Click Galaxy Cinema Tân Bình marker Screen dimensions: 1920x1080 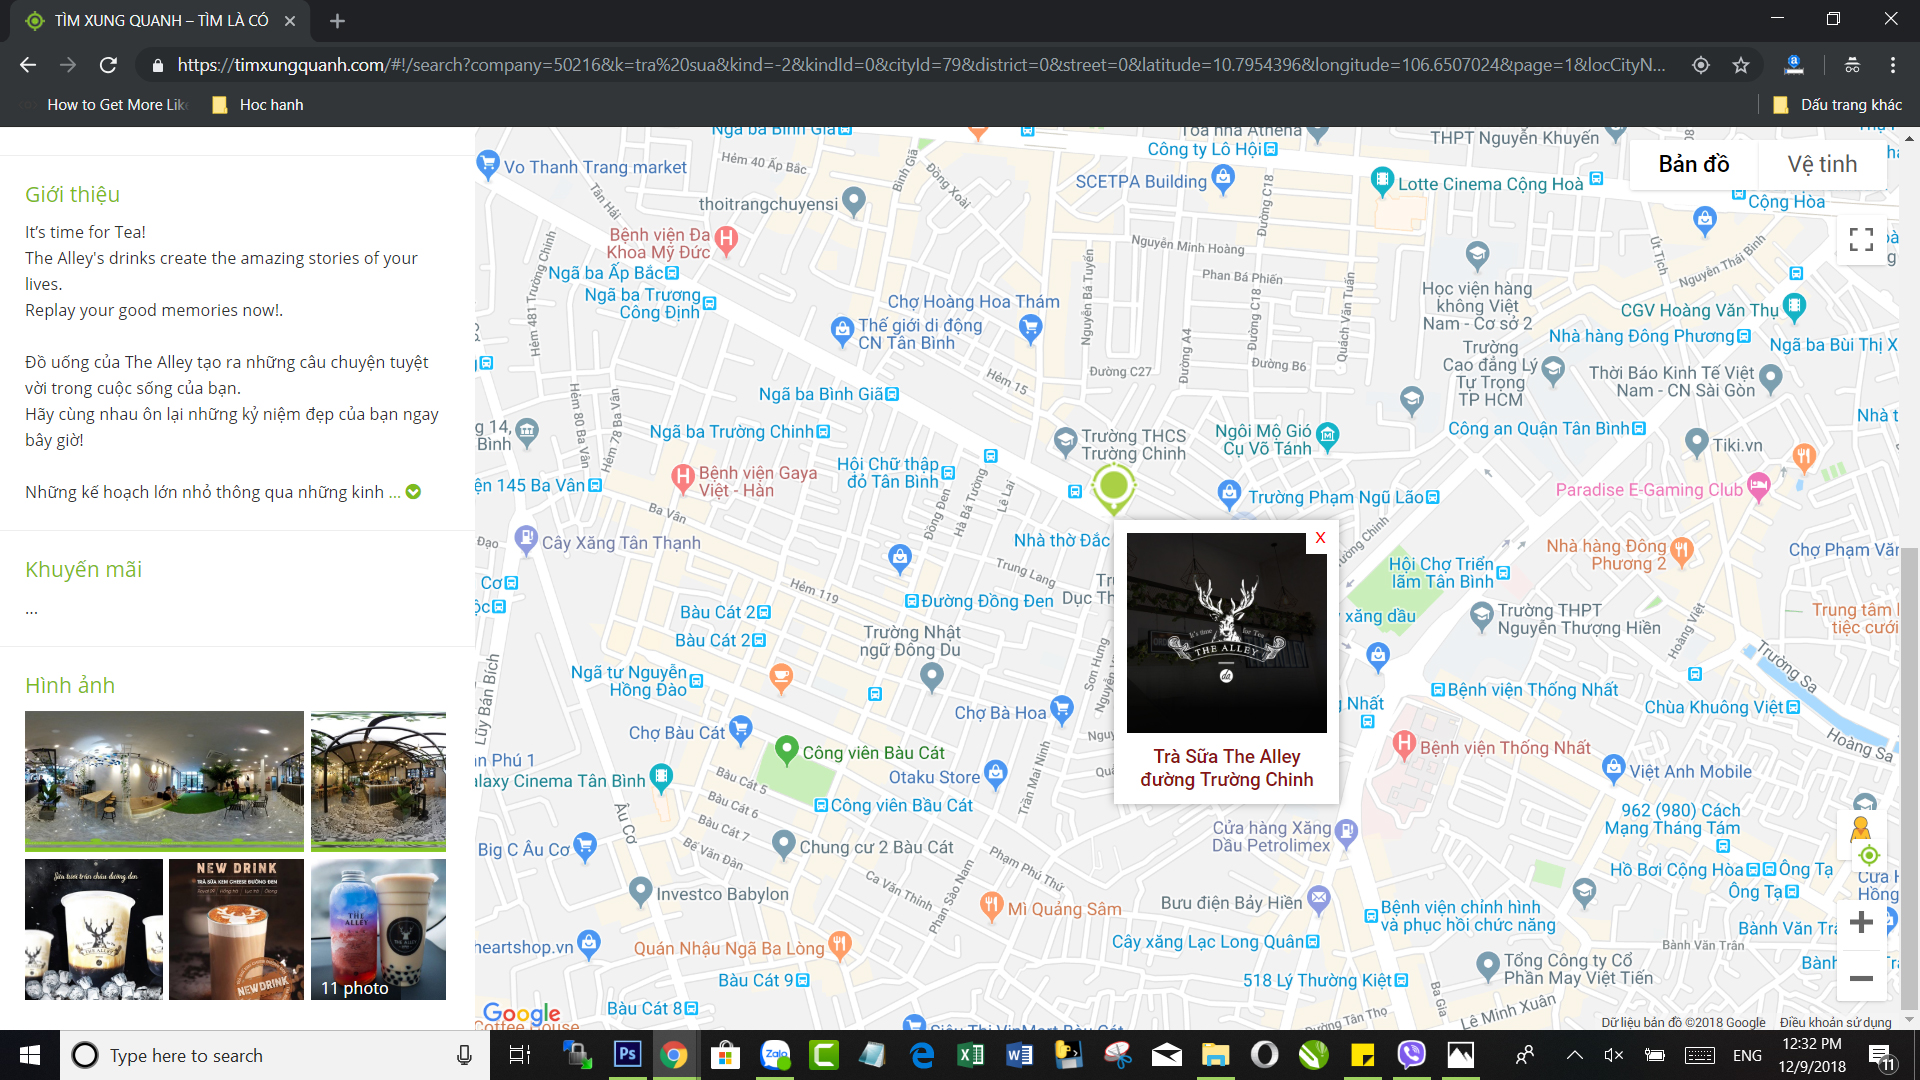(x=661, y=777)
